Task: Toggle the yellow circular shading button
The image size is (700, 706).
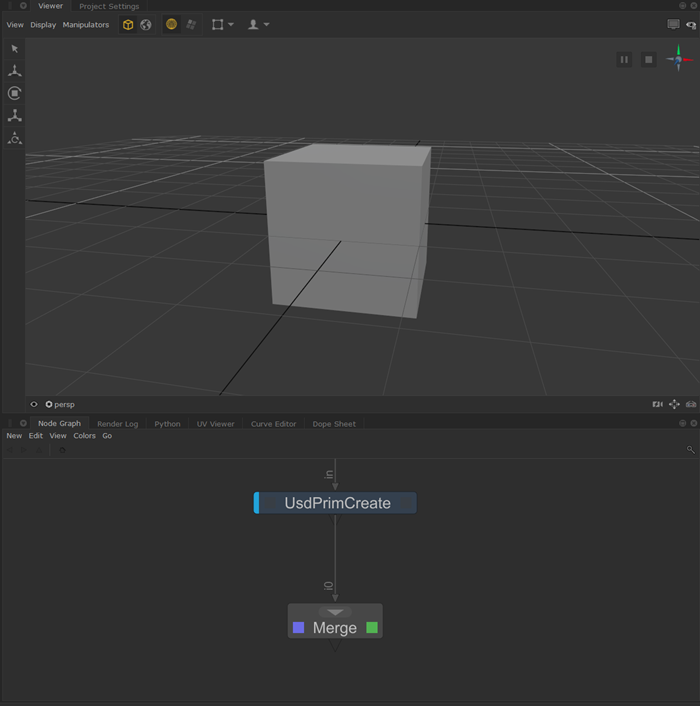Action: 171,25
